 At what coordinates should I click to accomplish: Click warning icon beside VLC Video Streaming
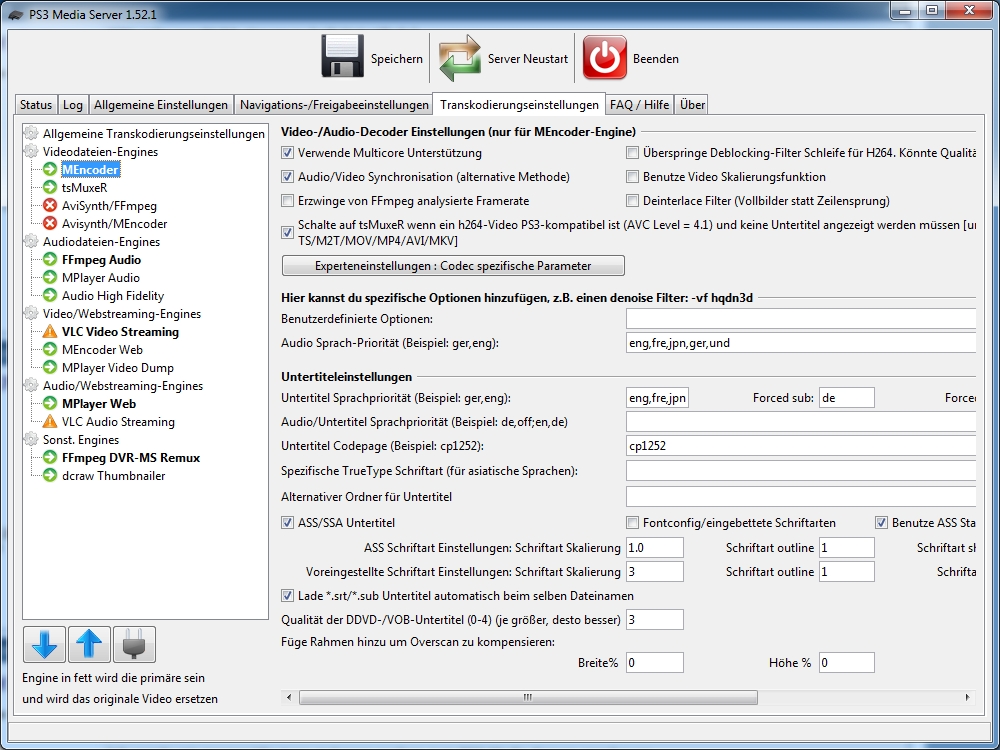click(50, 332)
